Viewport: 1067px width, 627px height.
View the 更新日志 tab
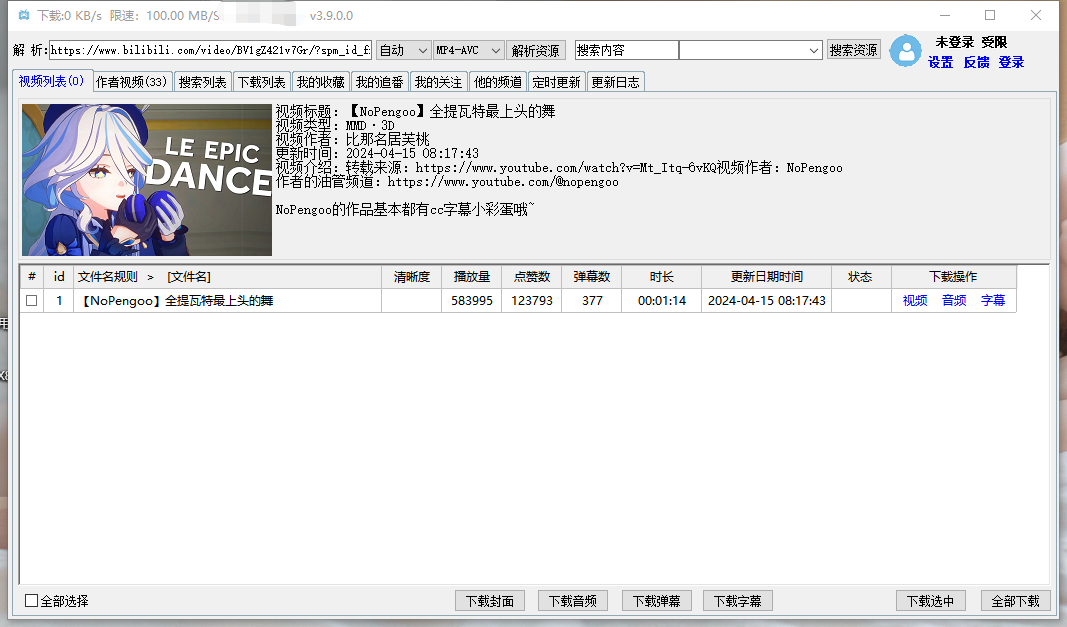point(615,82)
